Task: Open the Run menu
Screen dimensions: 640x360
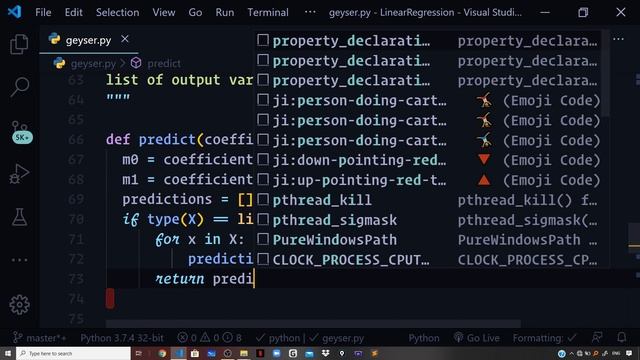Action: click(225, 12)
